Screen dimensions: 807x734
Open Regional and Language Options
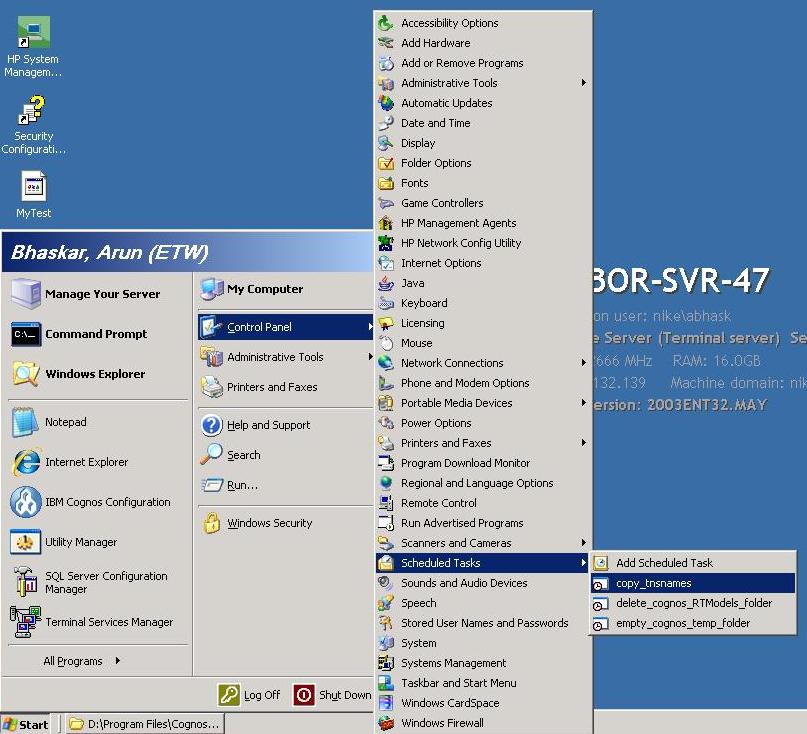click(x=483, y=483)
